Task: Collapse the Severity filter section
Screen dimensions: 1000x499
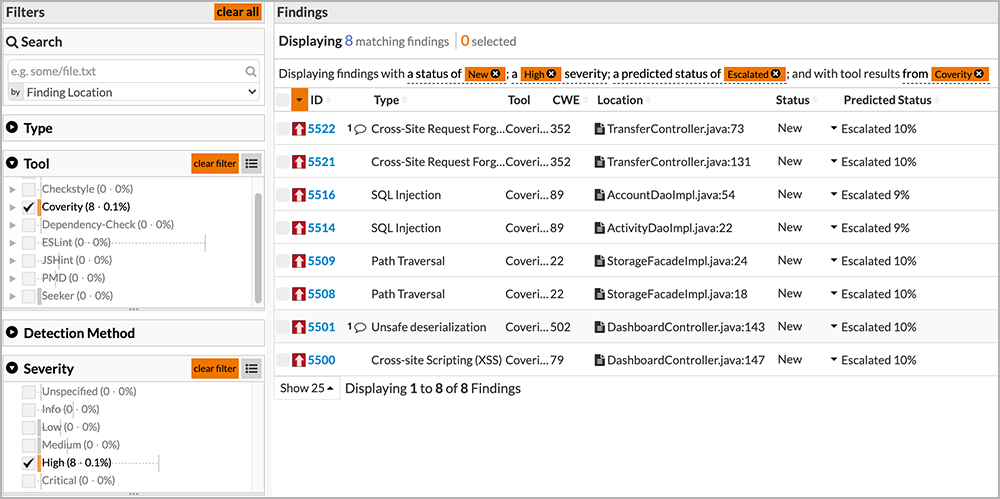Action: [12, 369]
